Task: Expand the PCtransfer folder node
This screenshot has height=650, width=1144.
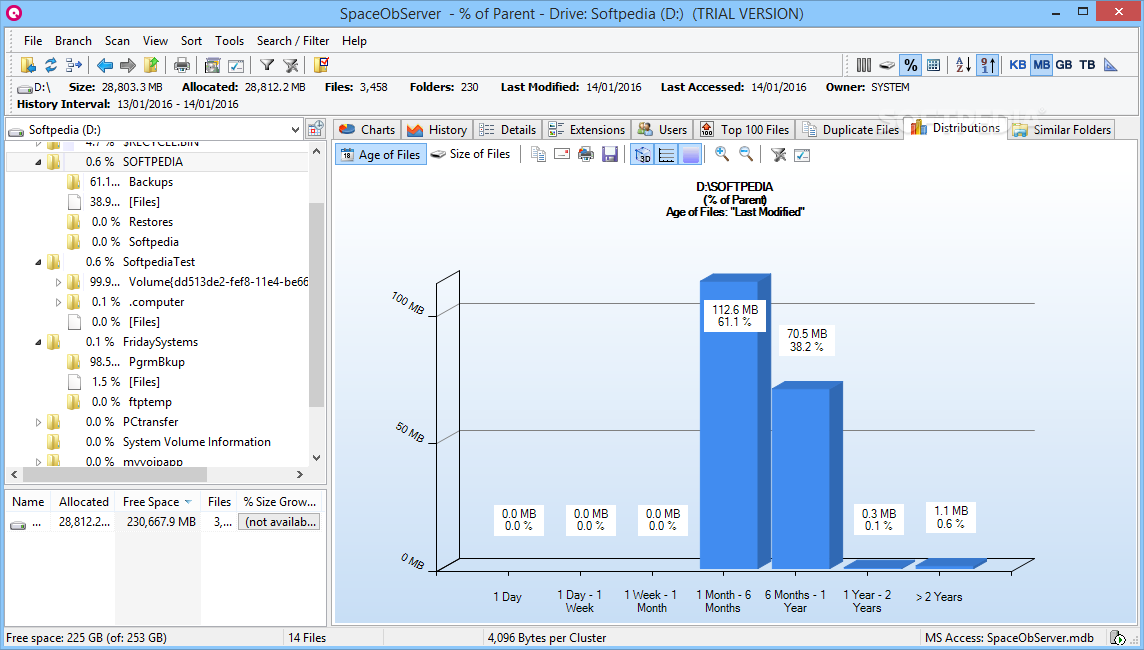Action: [38, 422]
